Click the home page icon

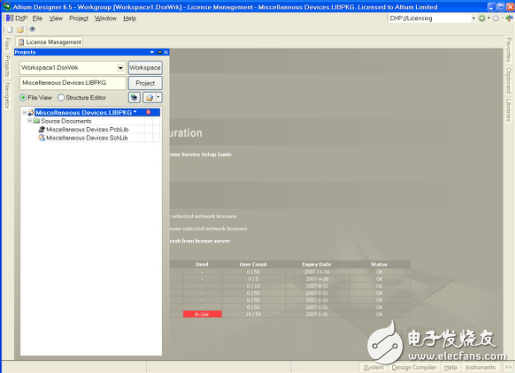[x=509, y=18]
